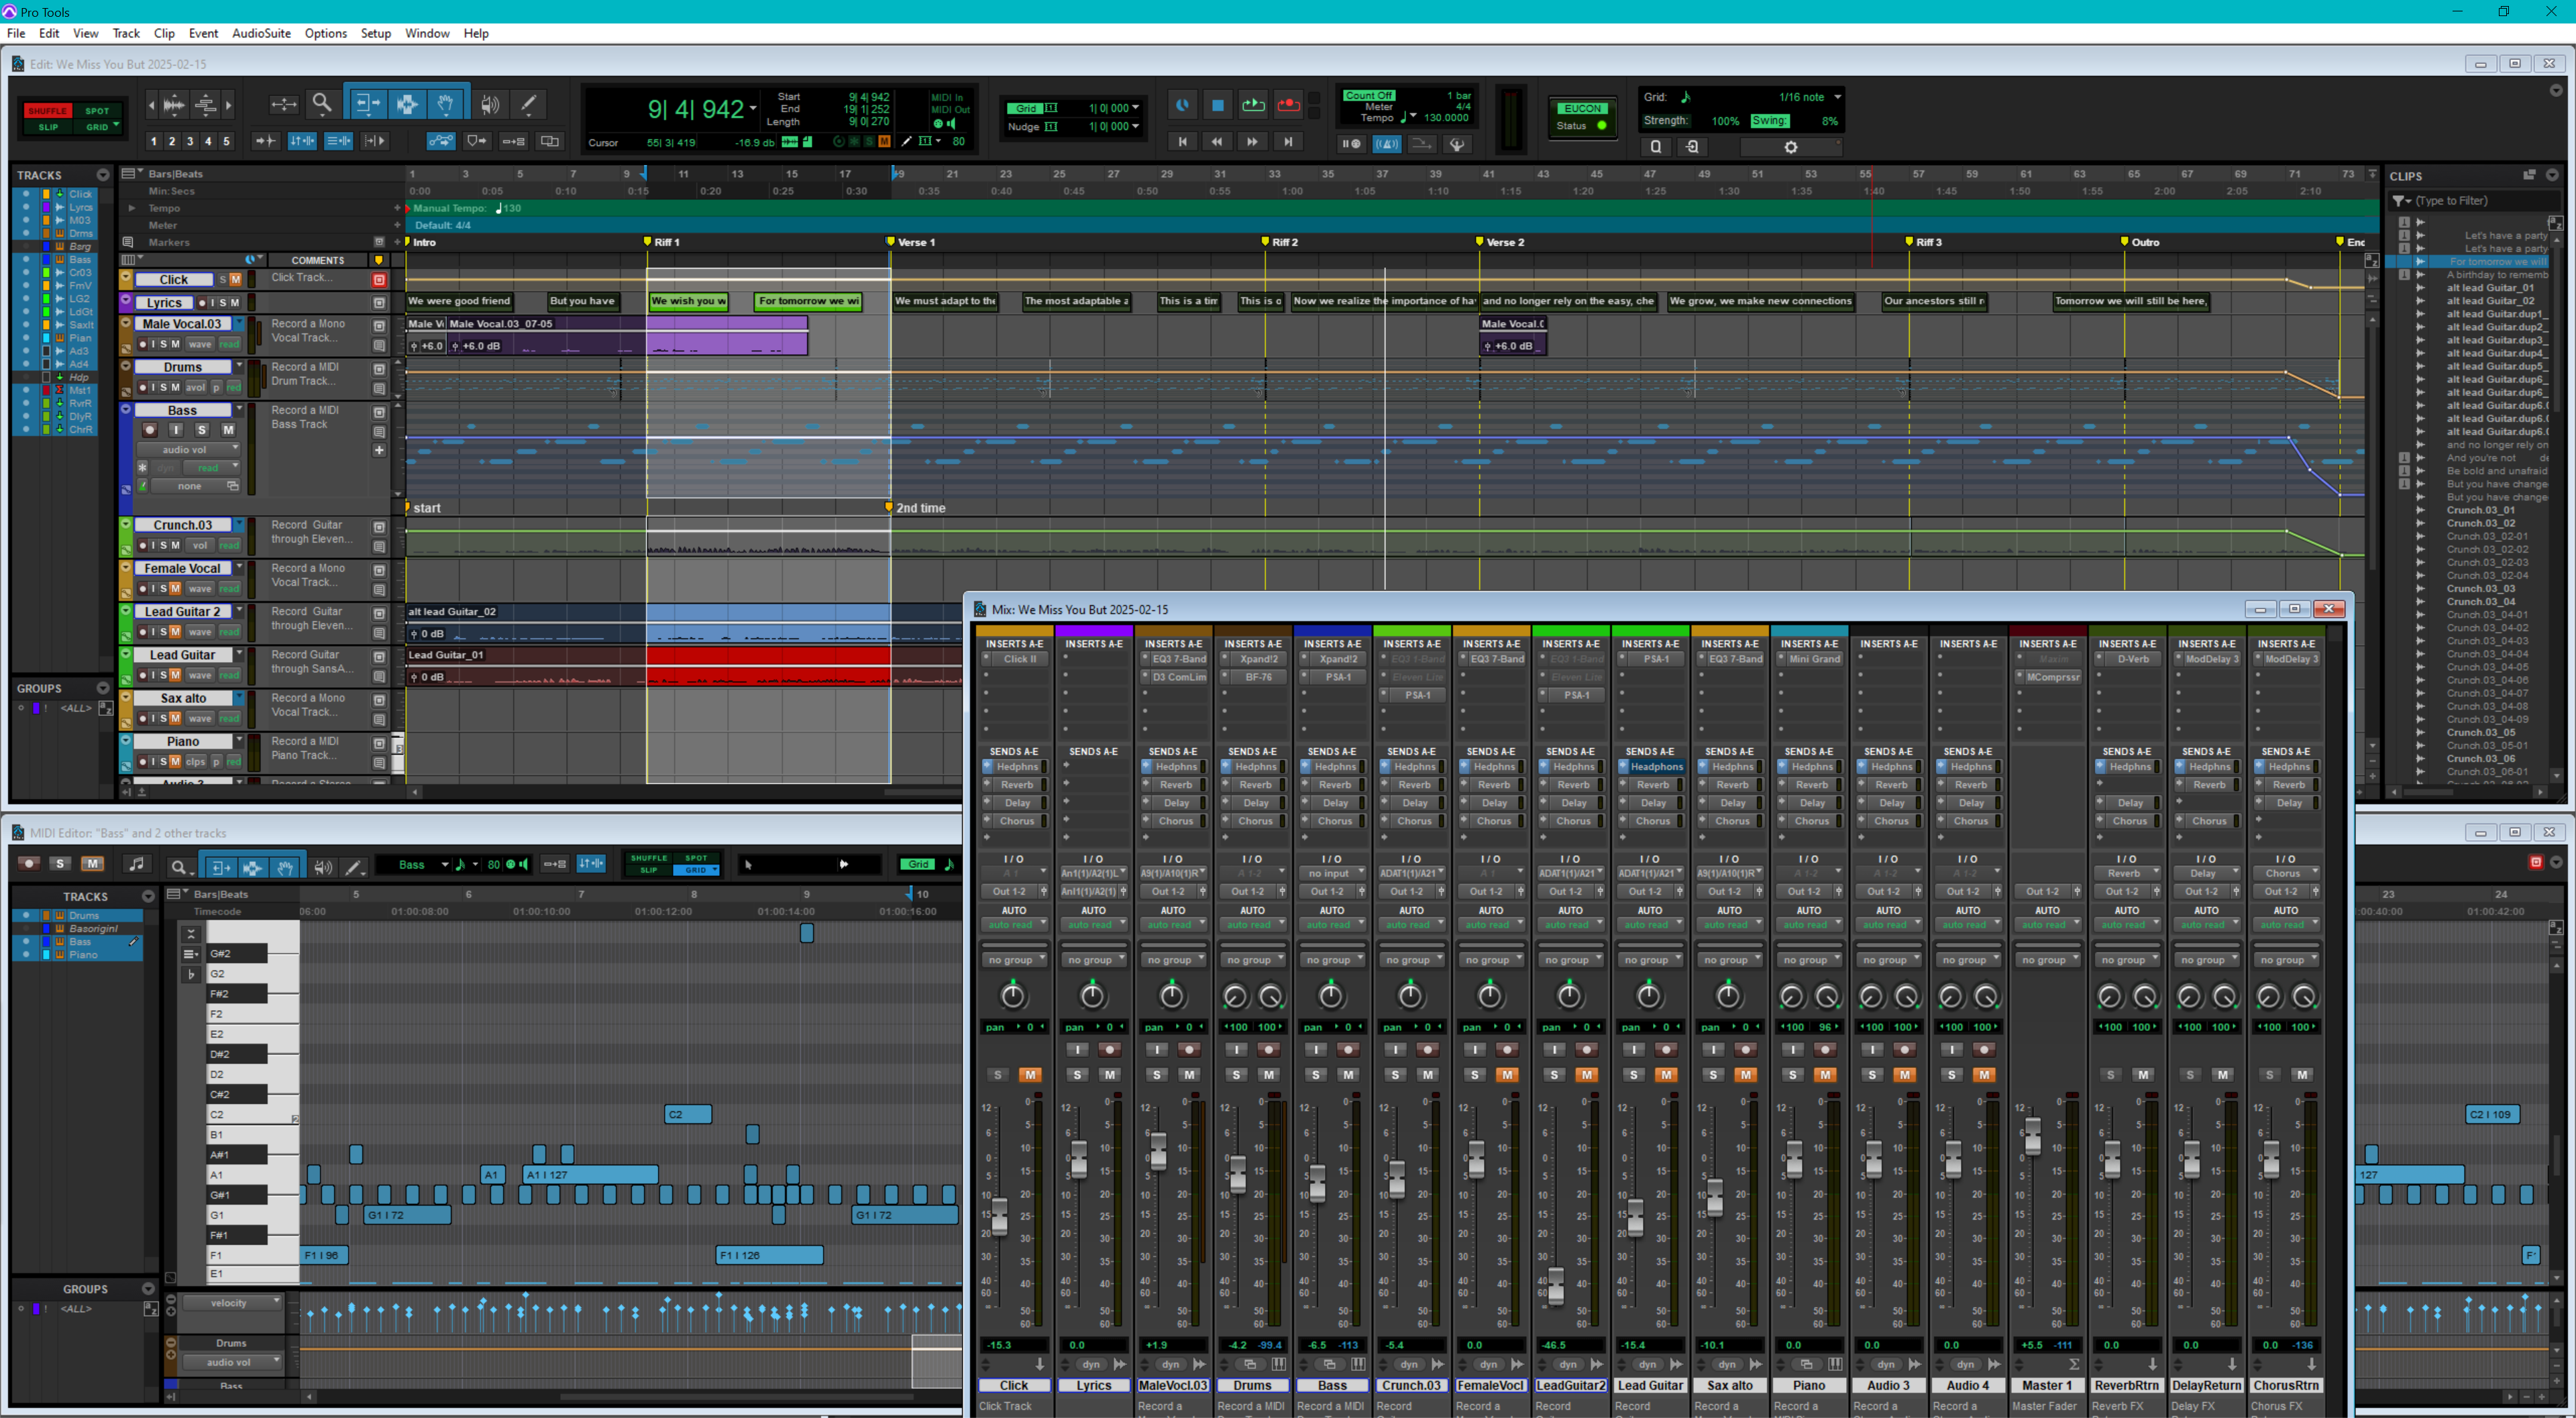2576x1418 pixels.
Task: Select Pencil tool in MIDI Editor
Action: point(353,866)
